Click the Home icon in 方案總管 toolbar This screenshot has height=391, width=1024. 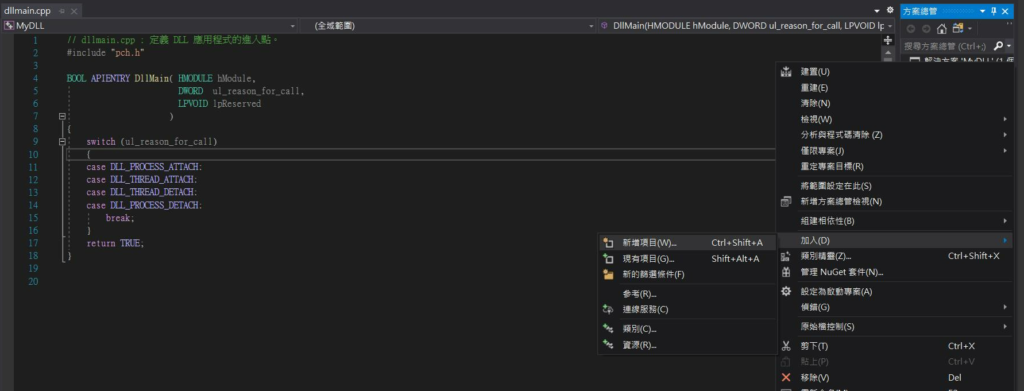pos(942,29)
